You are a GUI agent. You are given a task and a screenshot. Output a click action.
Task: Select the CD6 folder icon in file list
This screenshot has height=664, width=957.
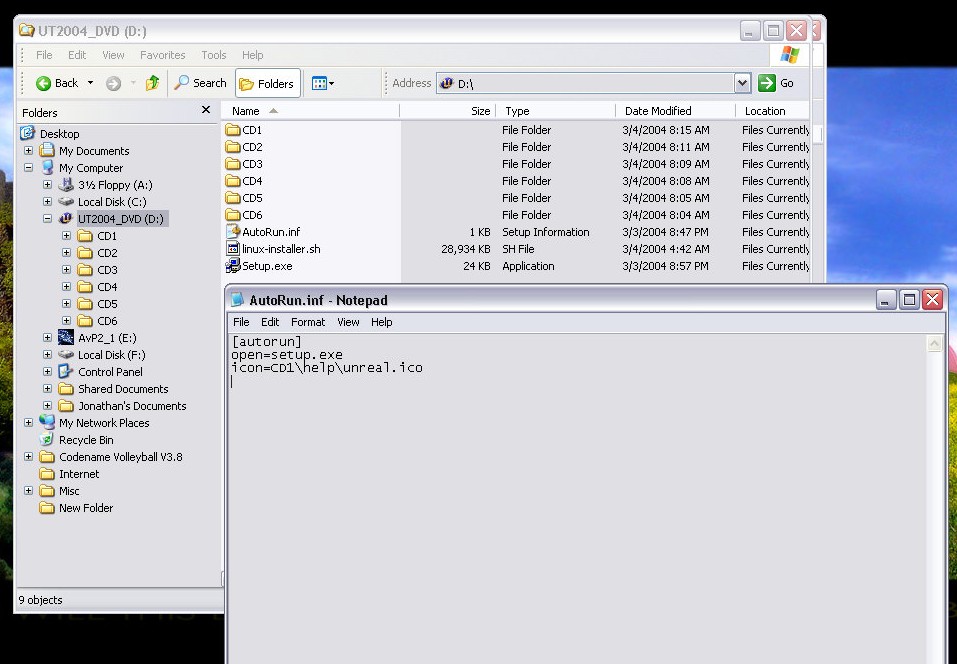pyautogui.click(x=233, y=215)
